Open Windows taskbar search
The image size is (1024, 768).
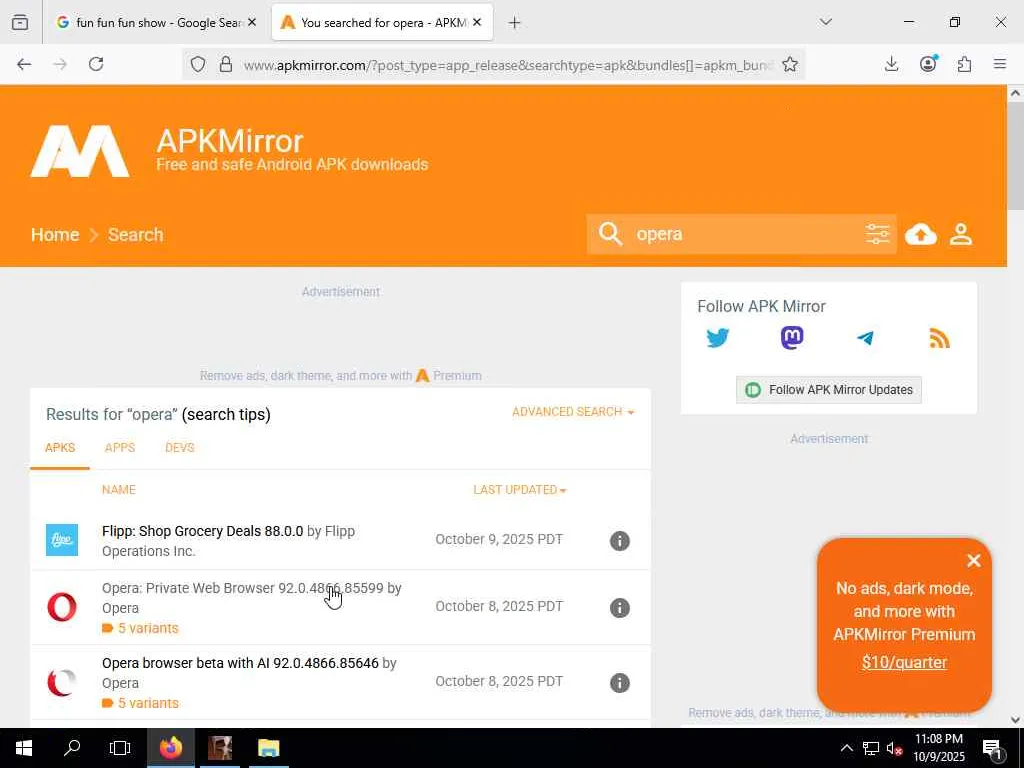pos(72,748)
